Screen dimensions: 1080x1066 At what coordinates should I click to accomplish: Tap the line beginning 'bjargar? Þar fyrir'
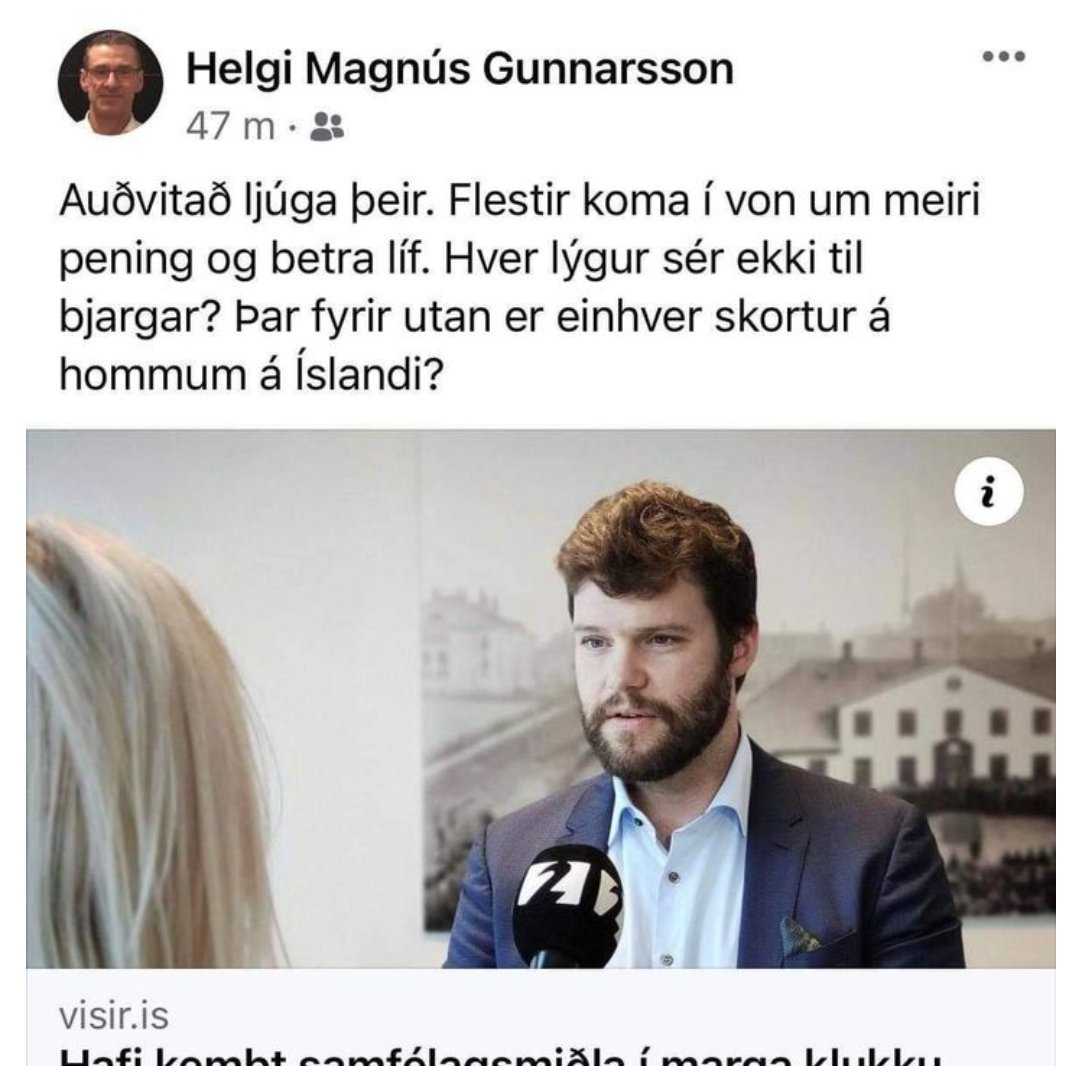click(475, 317)
